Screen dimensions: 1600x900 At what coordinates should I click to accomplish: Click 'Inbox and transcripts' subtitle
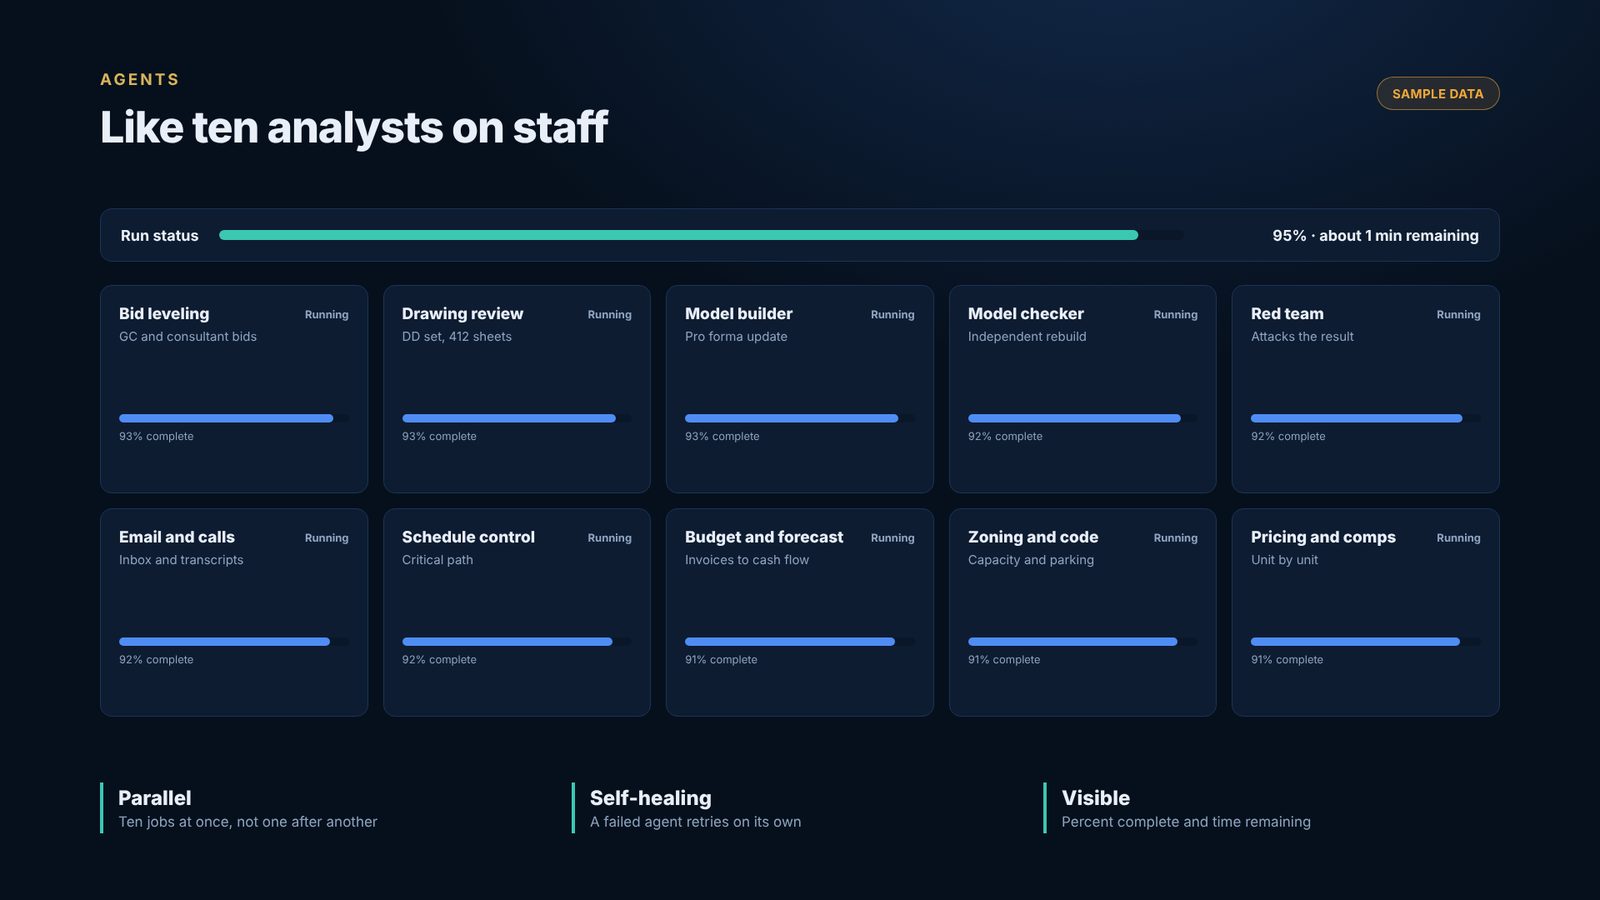tap(181, 560)
